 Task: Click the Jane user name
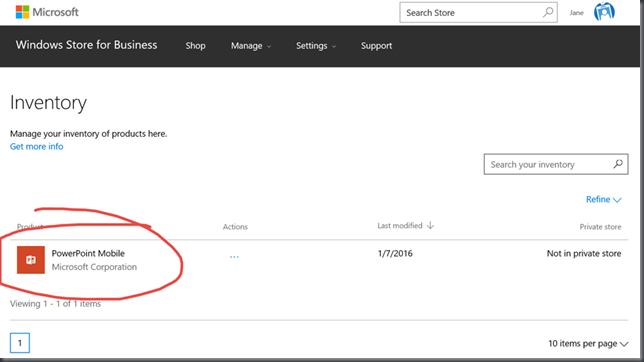(x=576, y=13)
